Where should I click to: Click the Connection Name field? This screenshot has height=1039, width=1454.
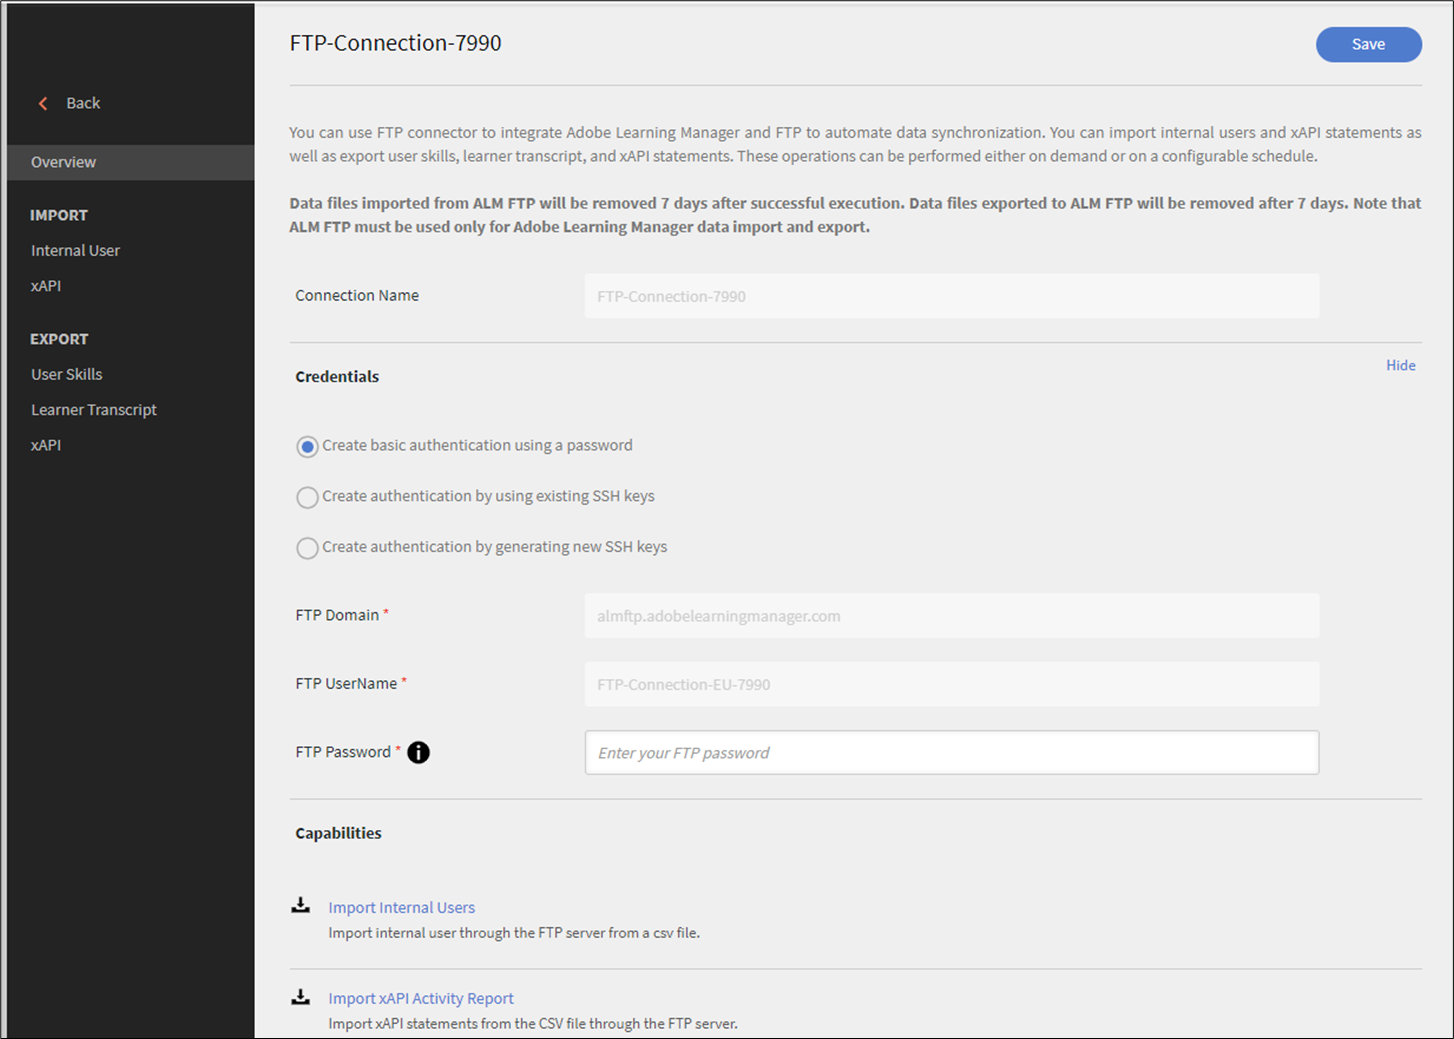pyautogui.click(x=951, y=296)
